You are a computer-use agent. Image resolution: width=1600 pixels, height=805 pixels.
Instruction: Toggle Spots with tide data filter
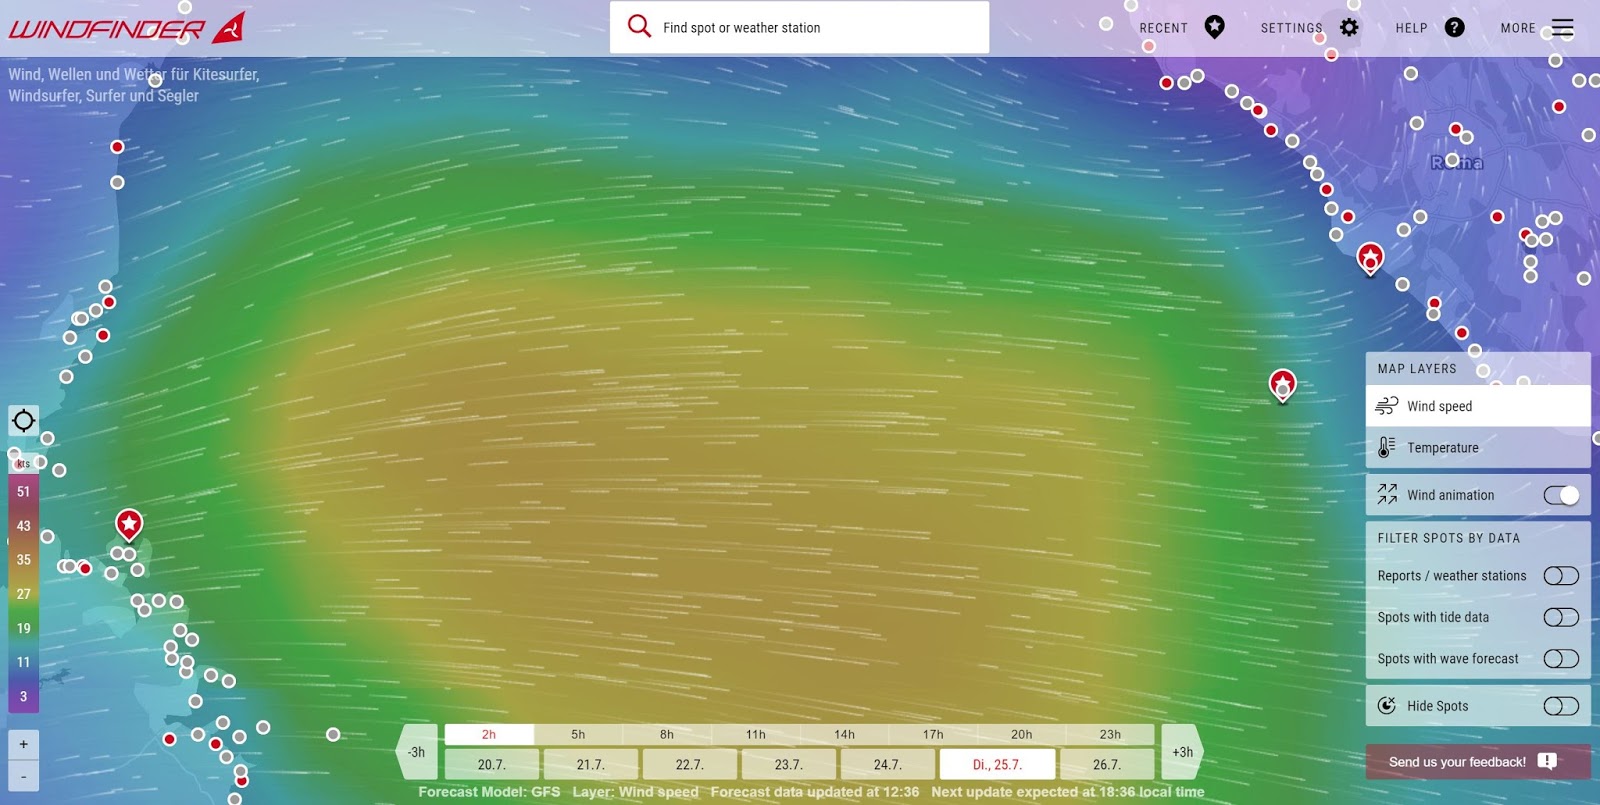pyautogui.click(x=1561, y=617)
